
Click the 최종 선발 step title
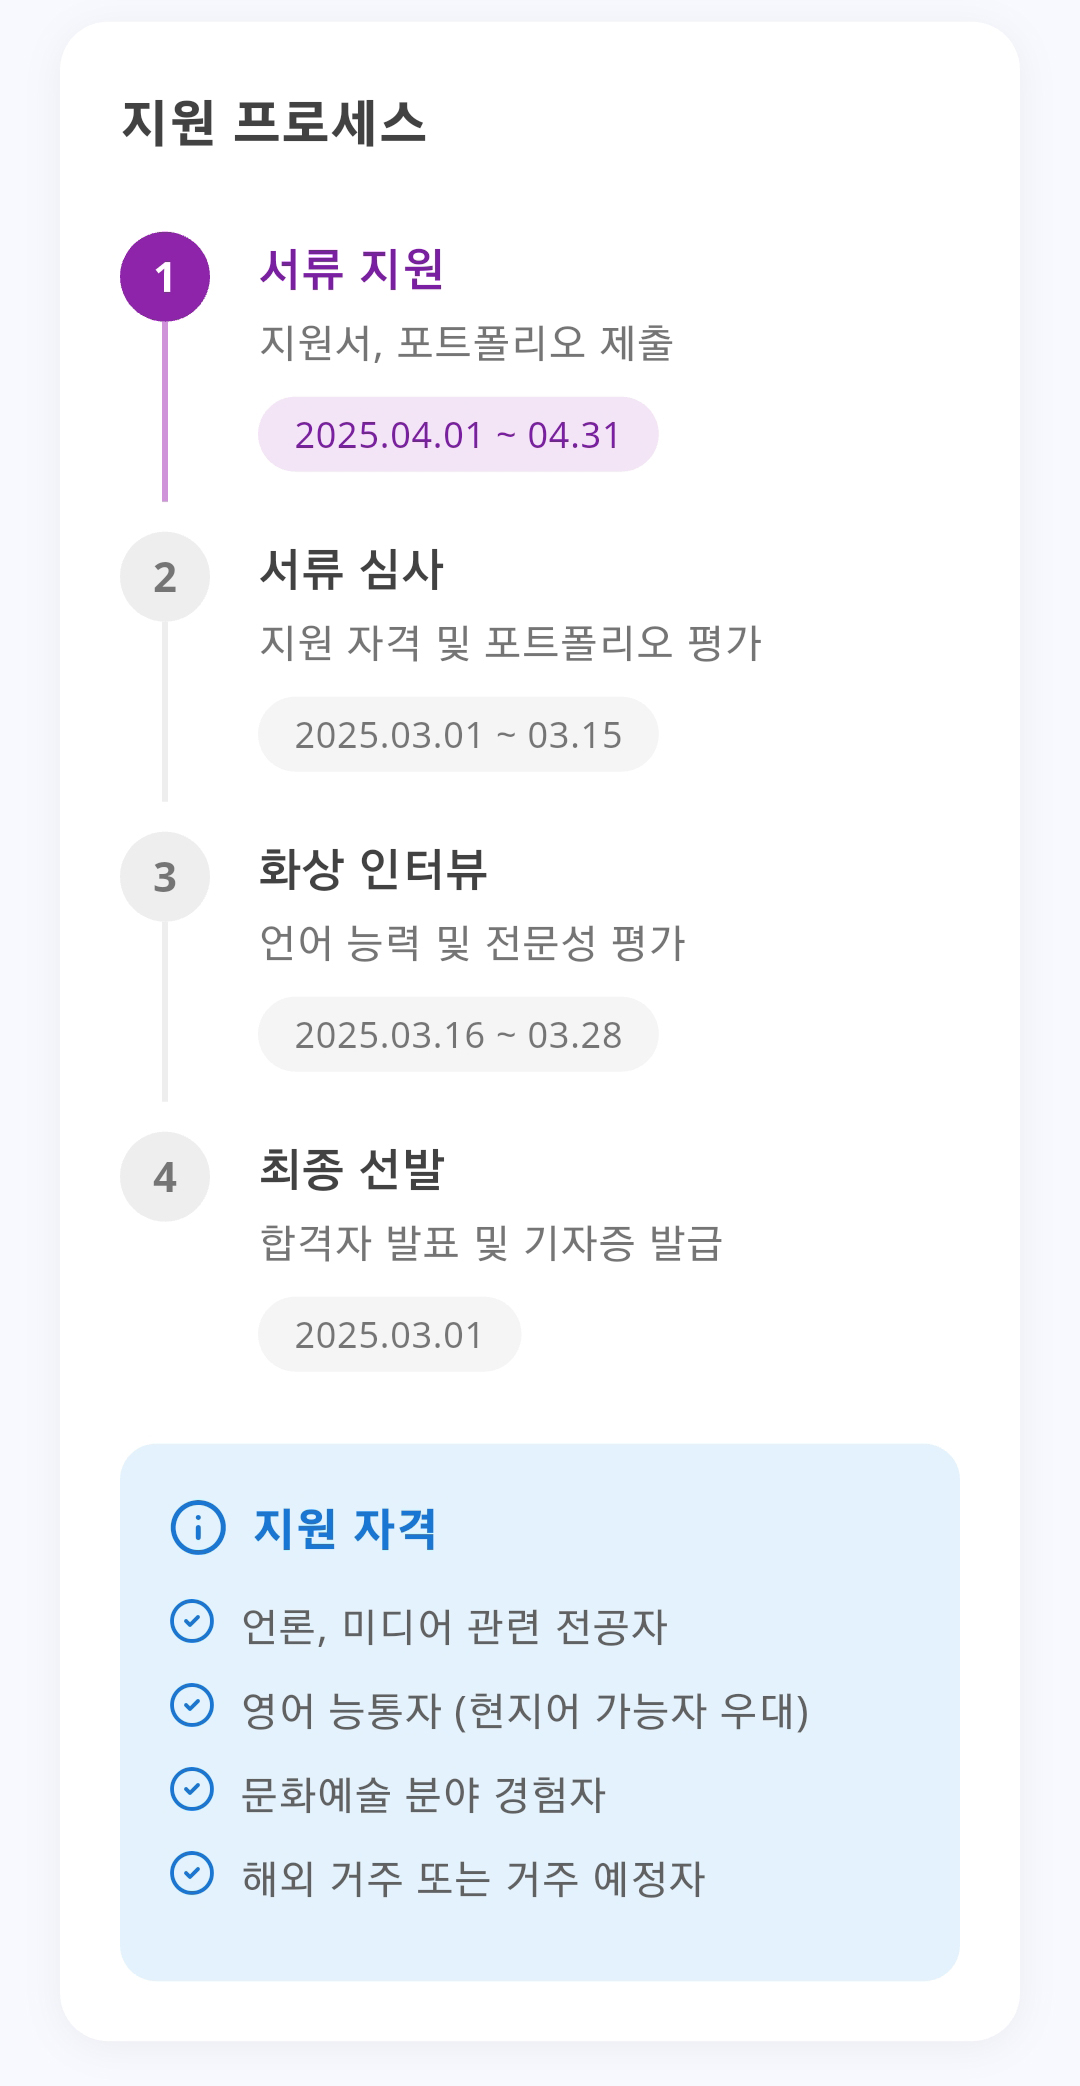click(x=352, y=1169)
